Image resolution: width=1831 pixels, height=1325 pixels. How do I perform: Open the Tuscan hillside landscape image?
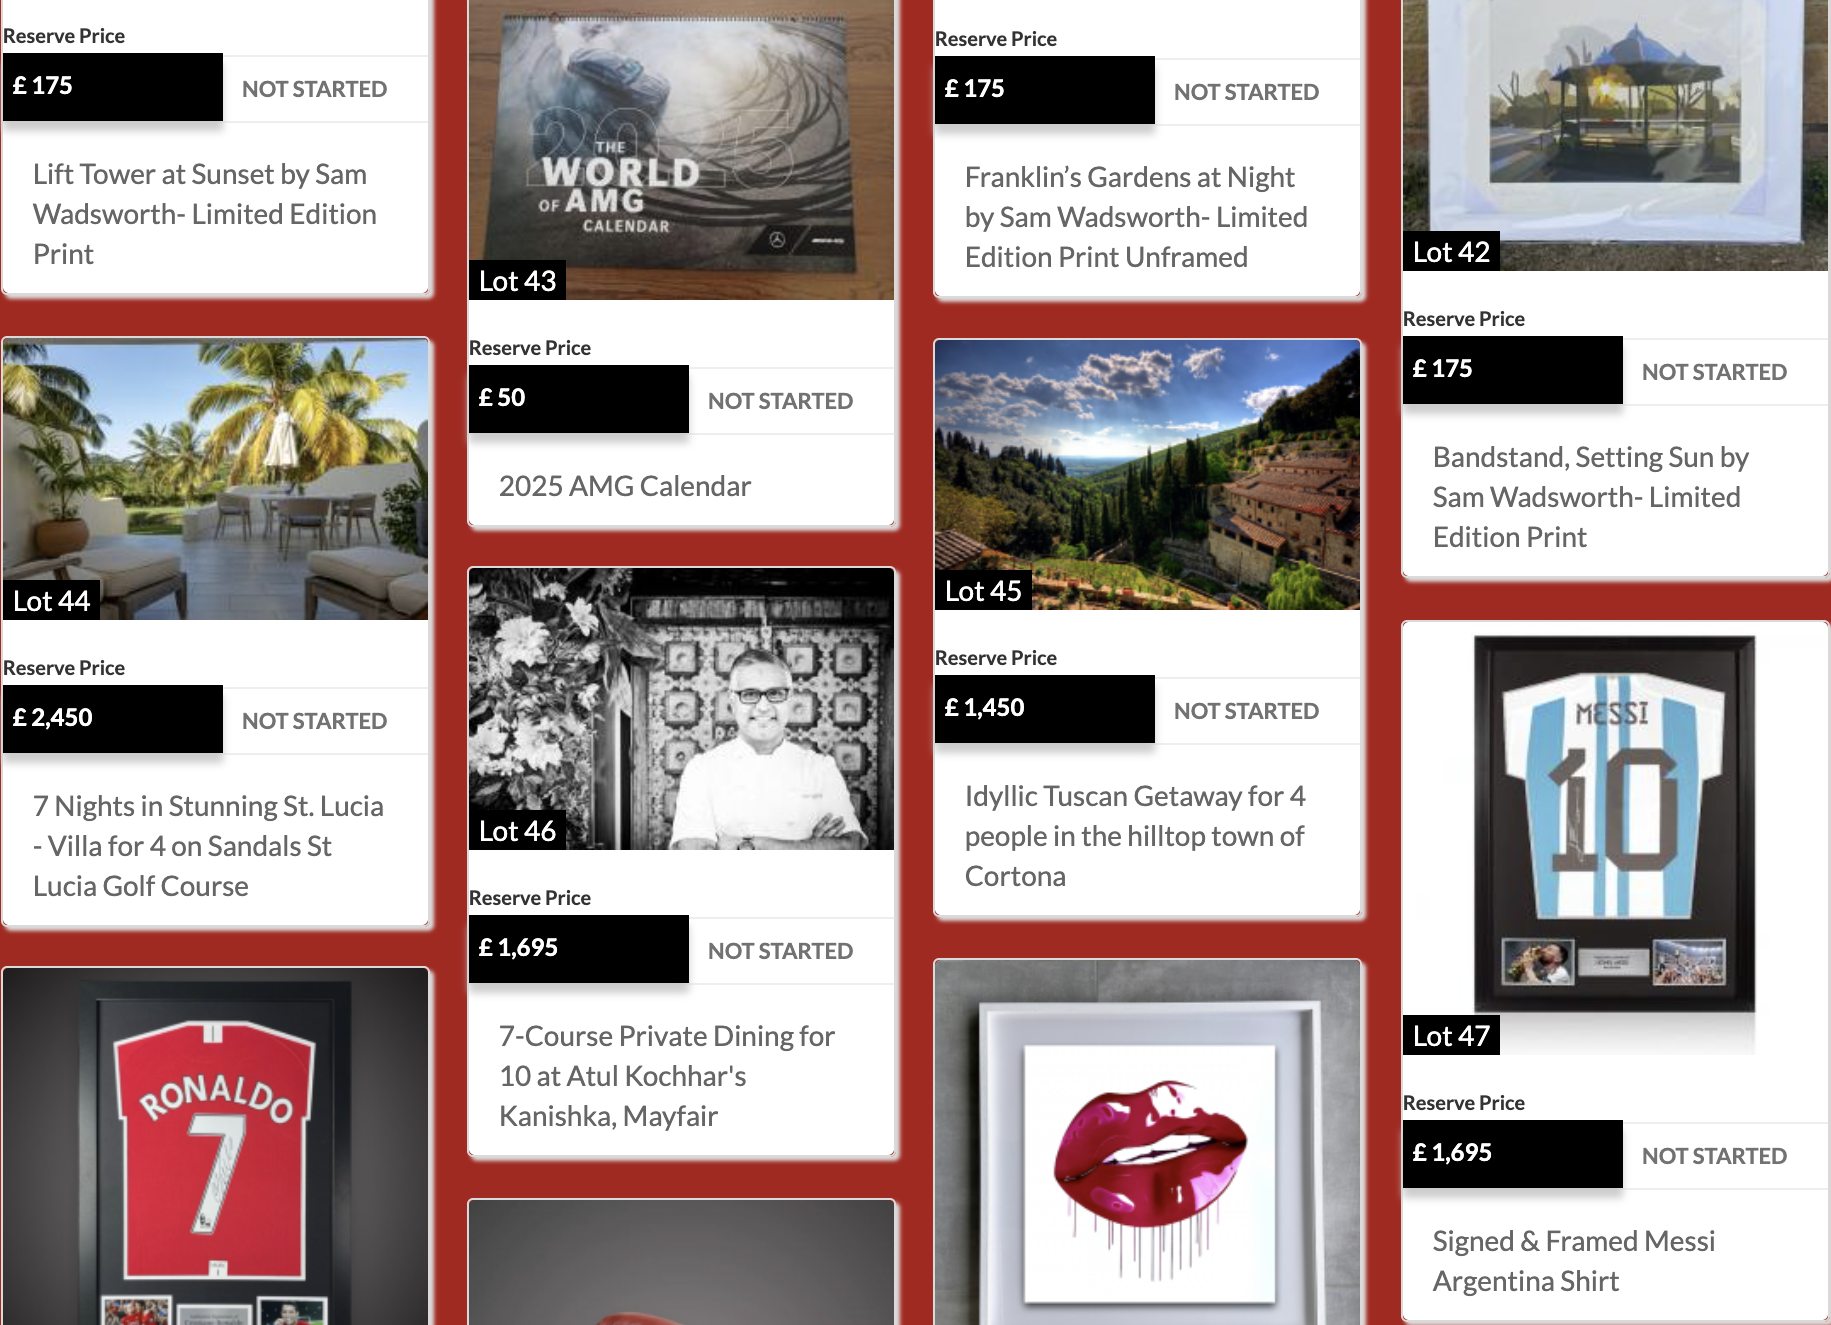tap(1147, 475)
